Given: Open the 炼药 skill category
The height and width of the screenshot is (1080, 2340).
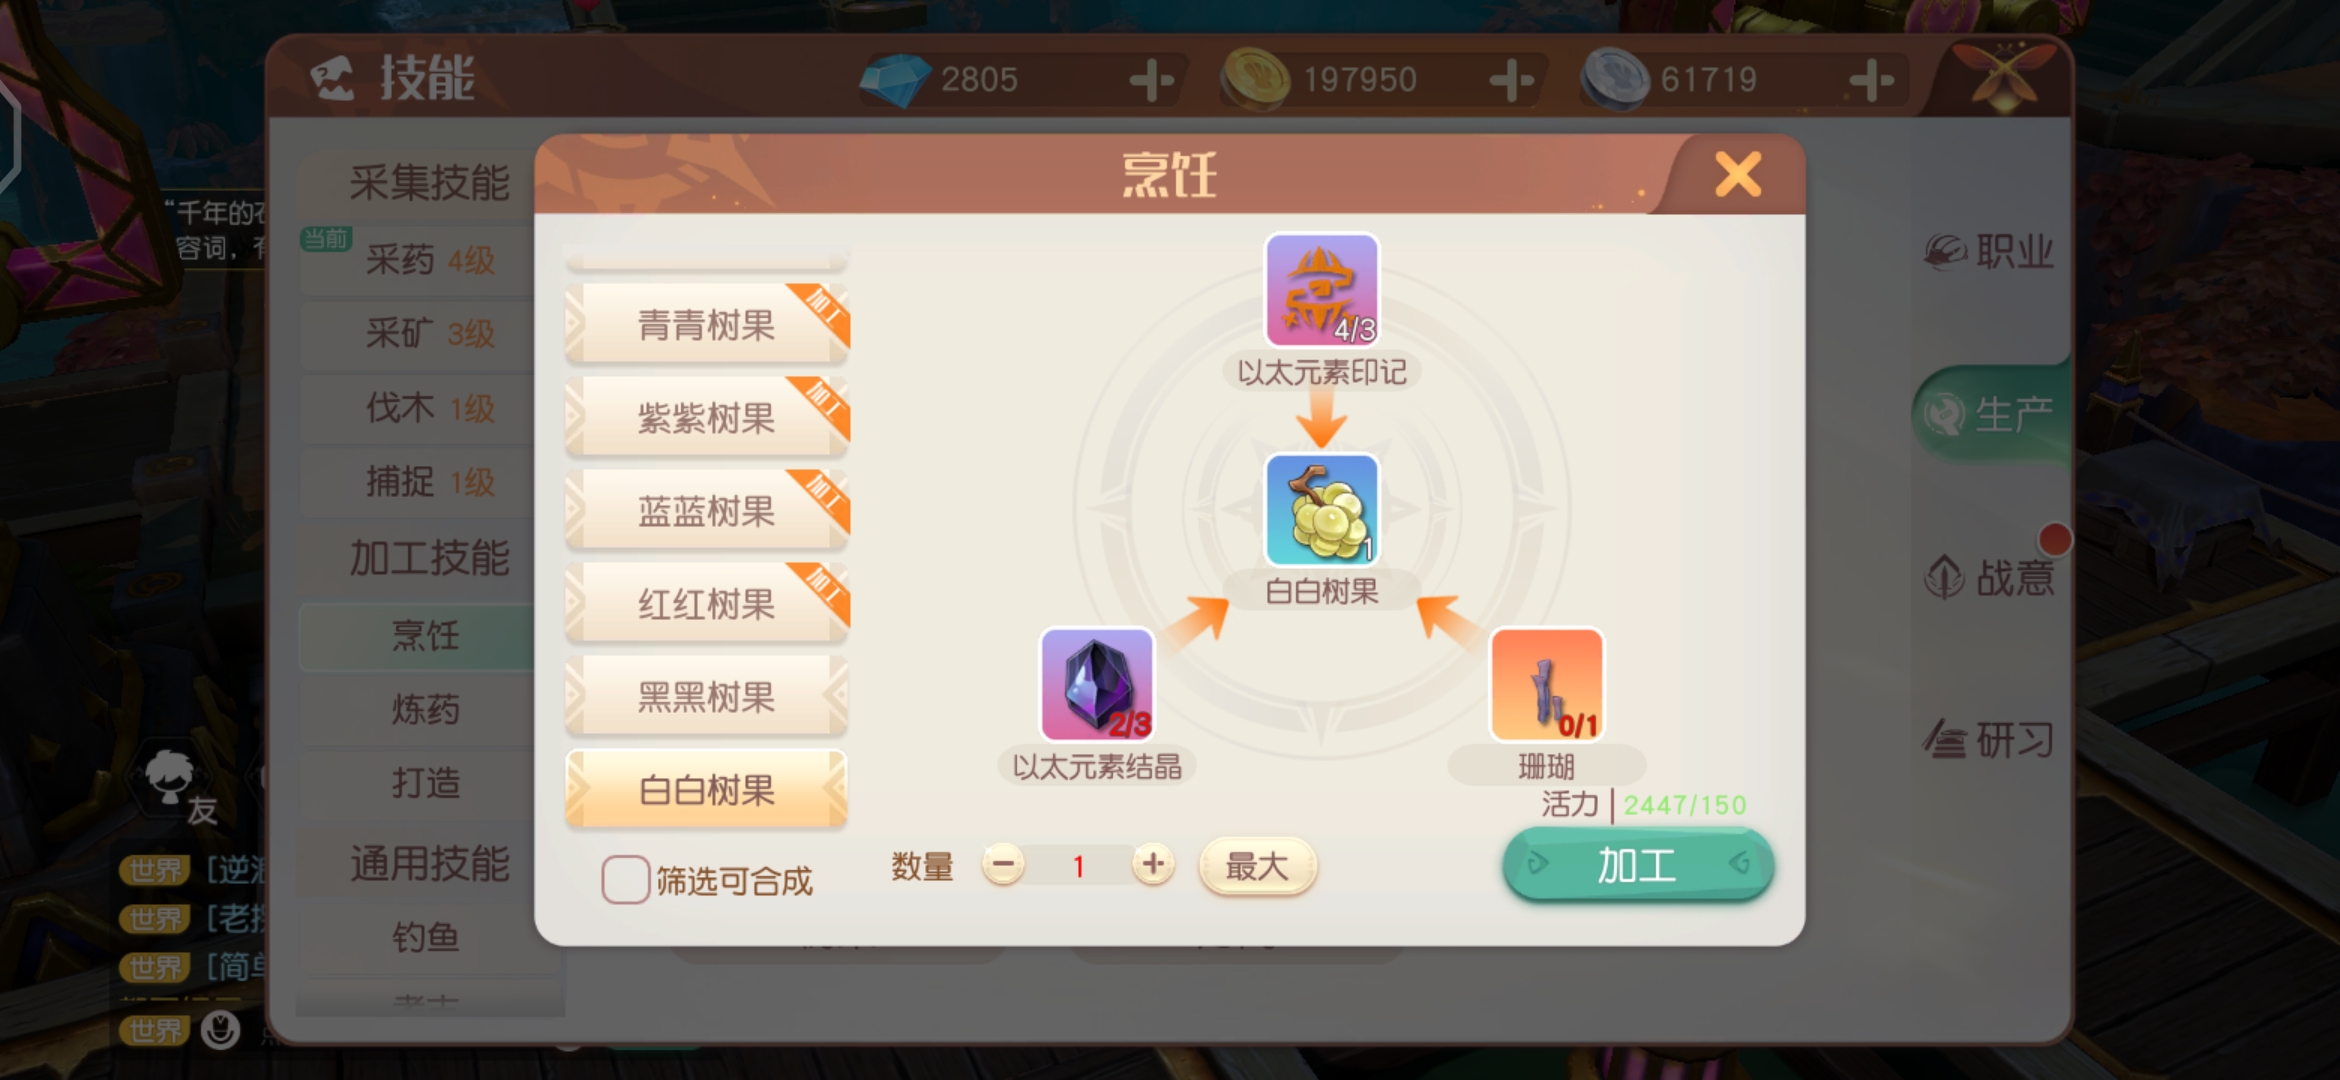Looking at the screenshot, I should click(x=425, y=709).
